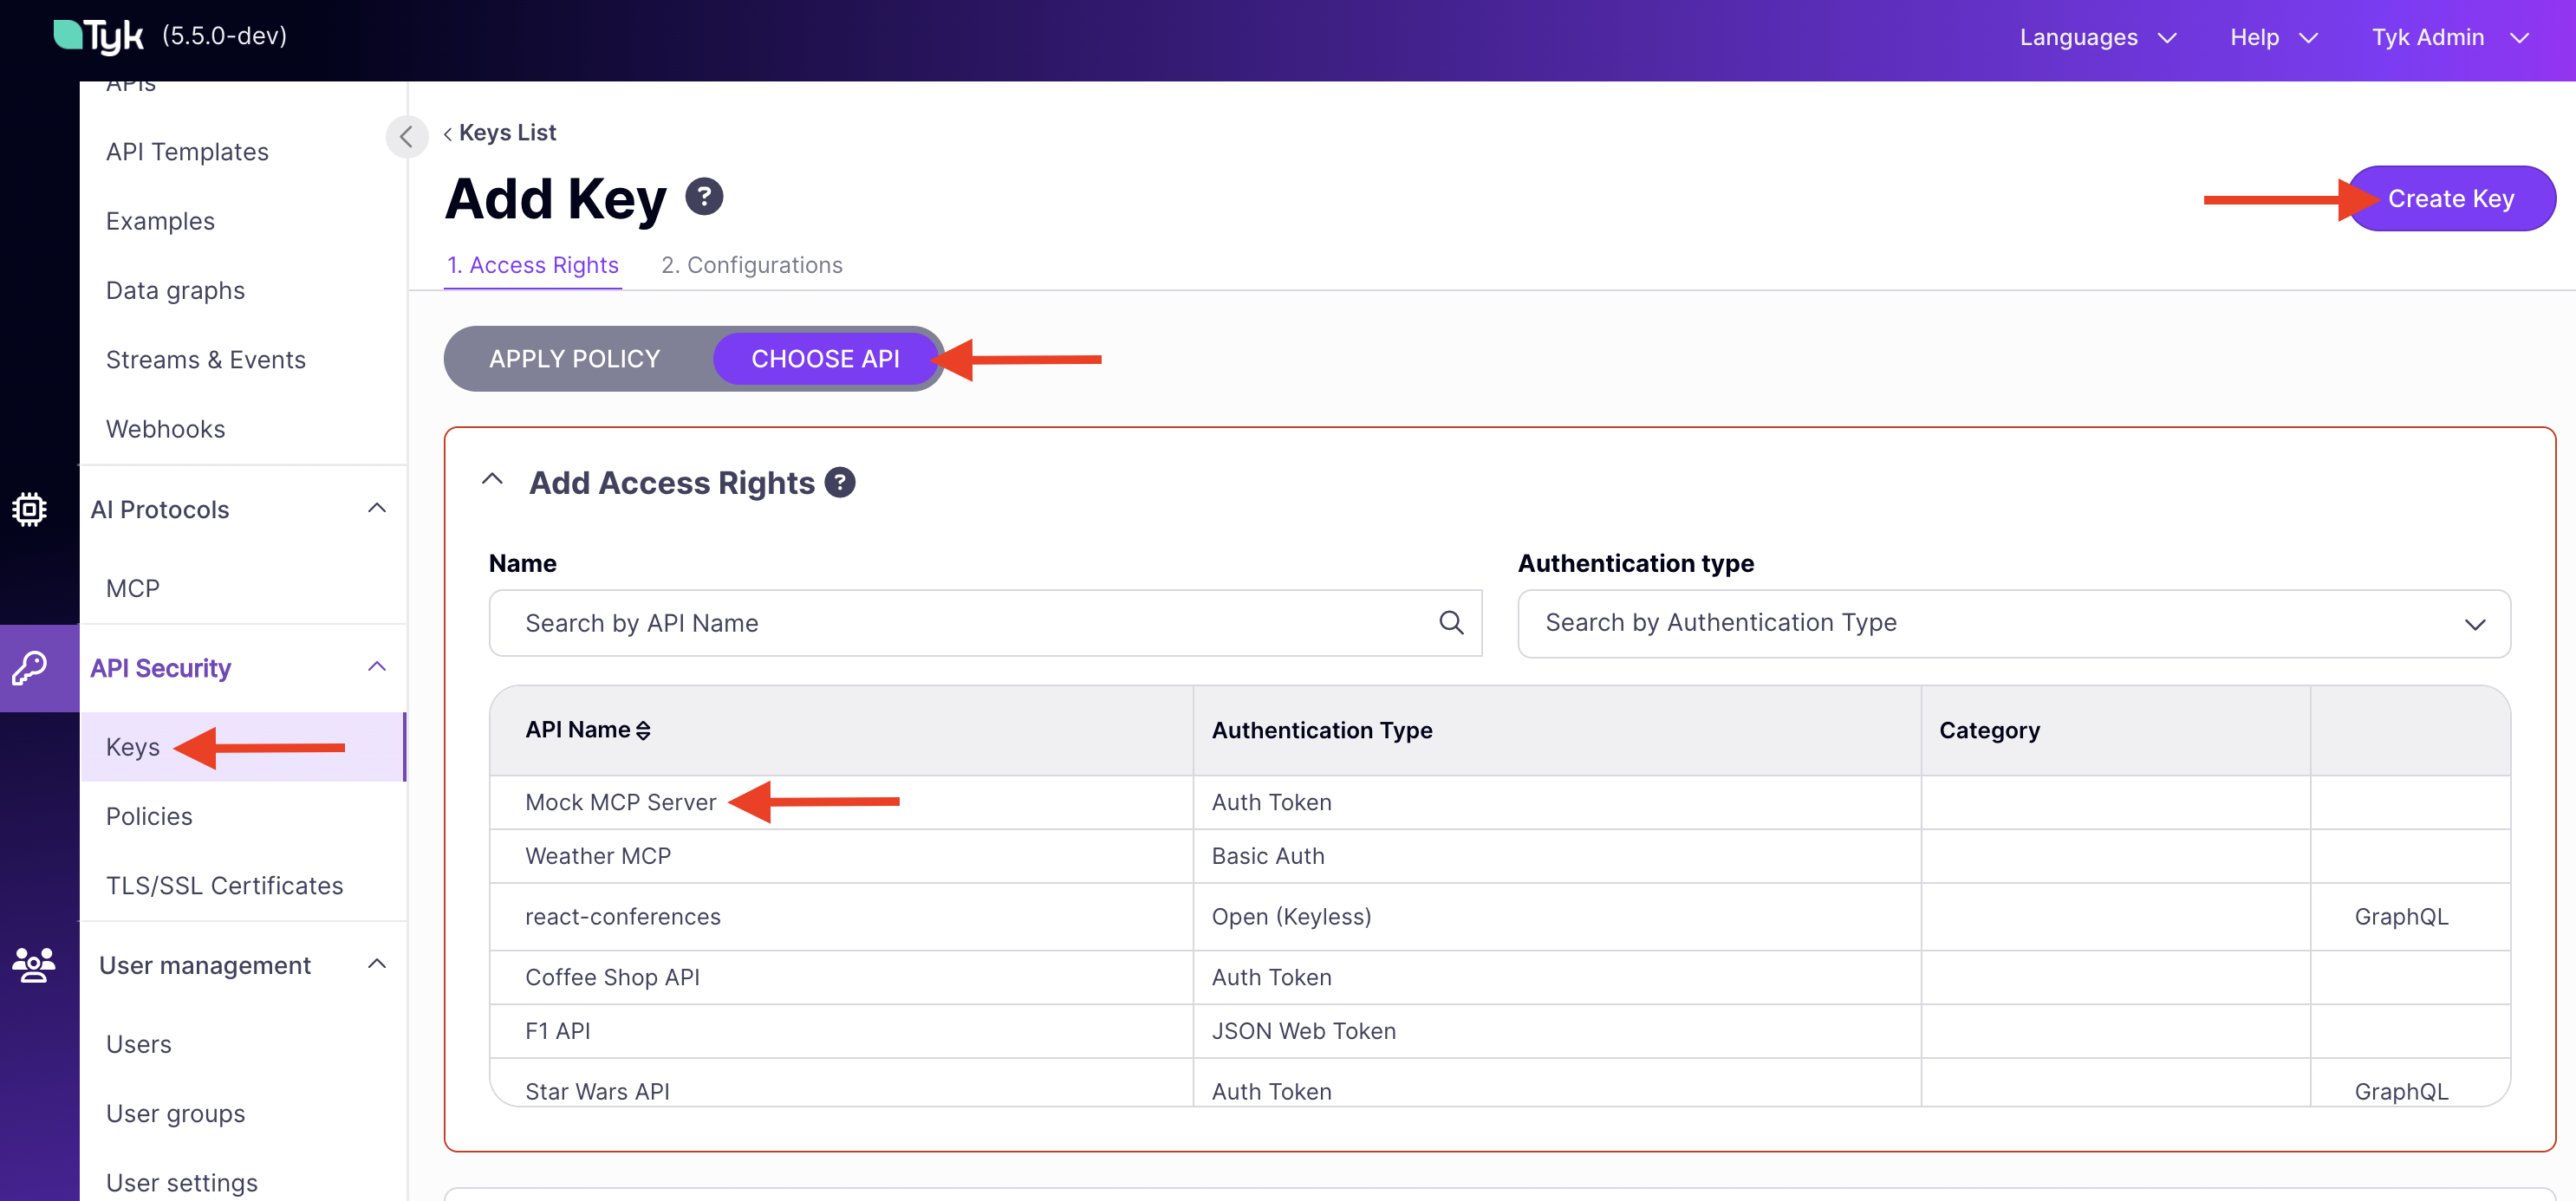Collapse the AI Protocols section
Viewport: 2576px width, 1201px height.
(x=377, y=509)
